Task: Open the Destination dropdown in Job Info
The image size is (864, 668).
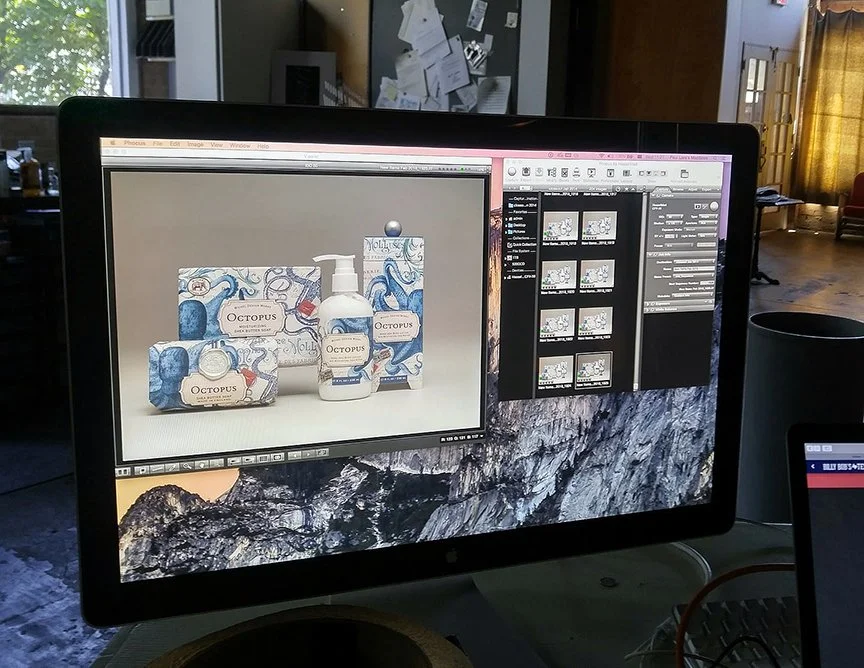Action: tap(694, 261)
